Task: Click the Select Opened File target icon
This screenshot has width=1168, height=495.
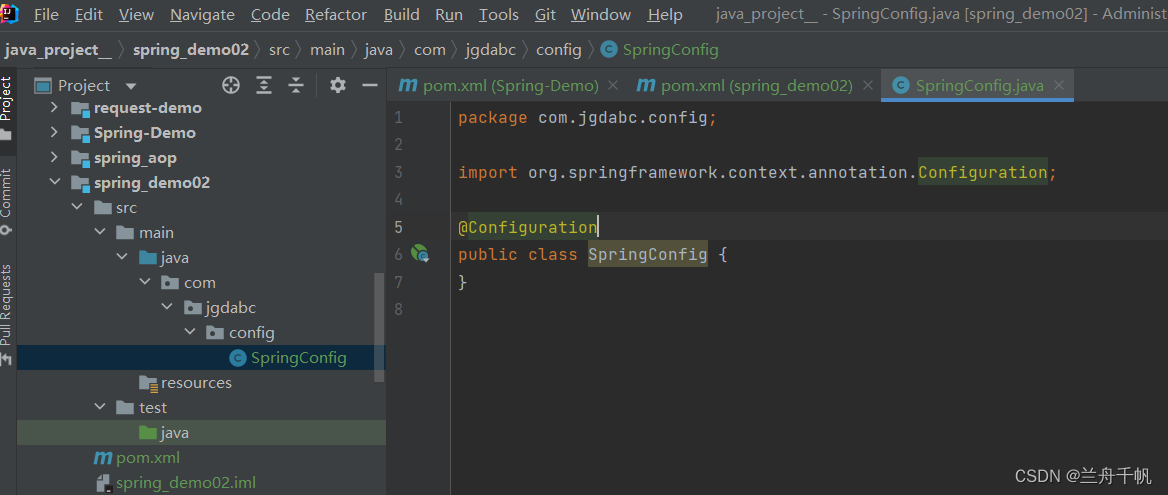Action: 231,86
